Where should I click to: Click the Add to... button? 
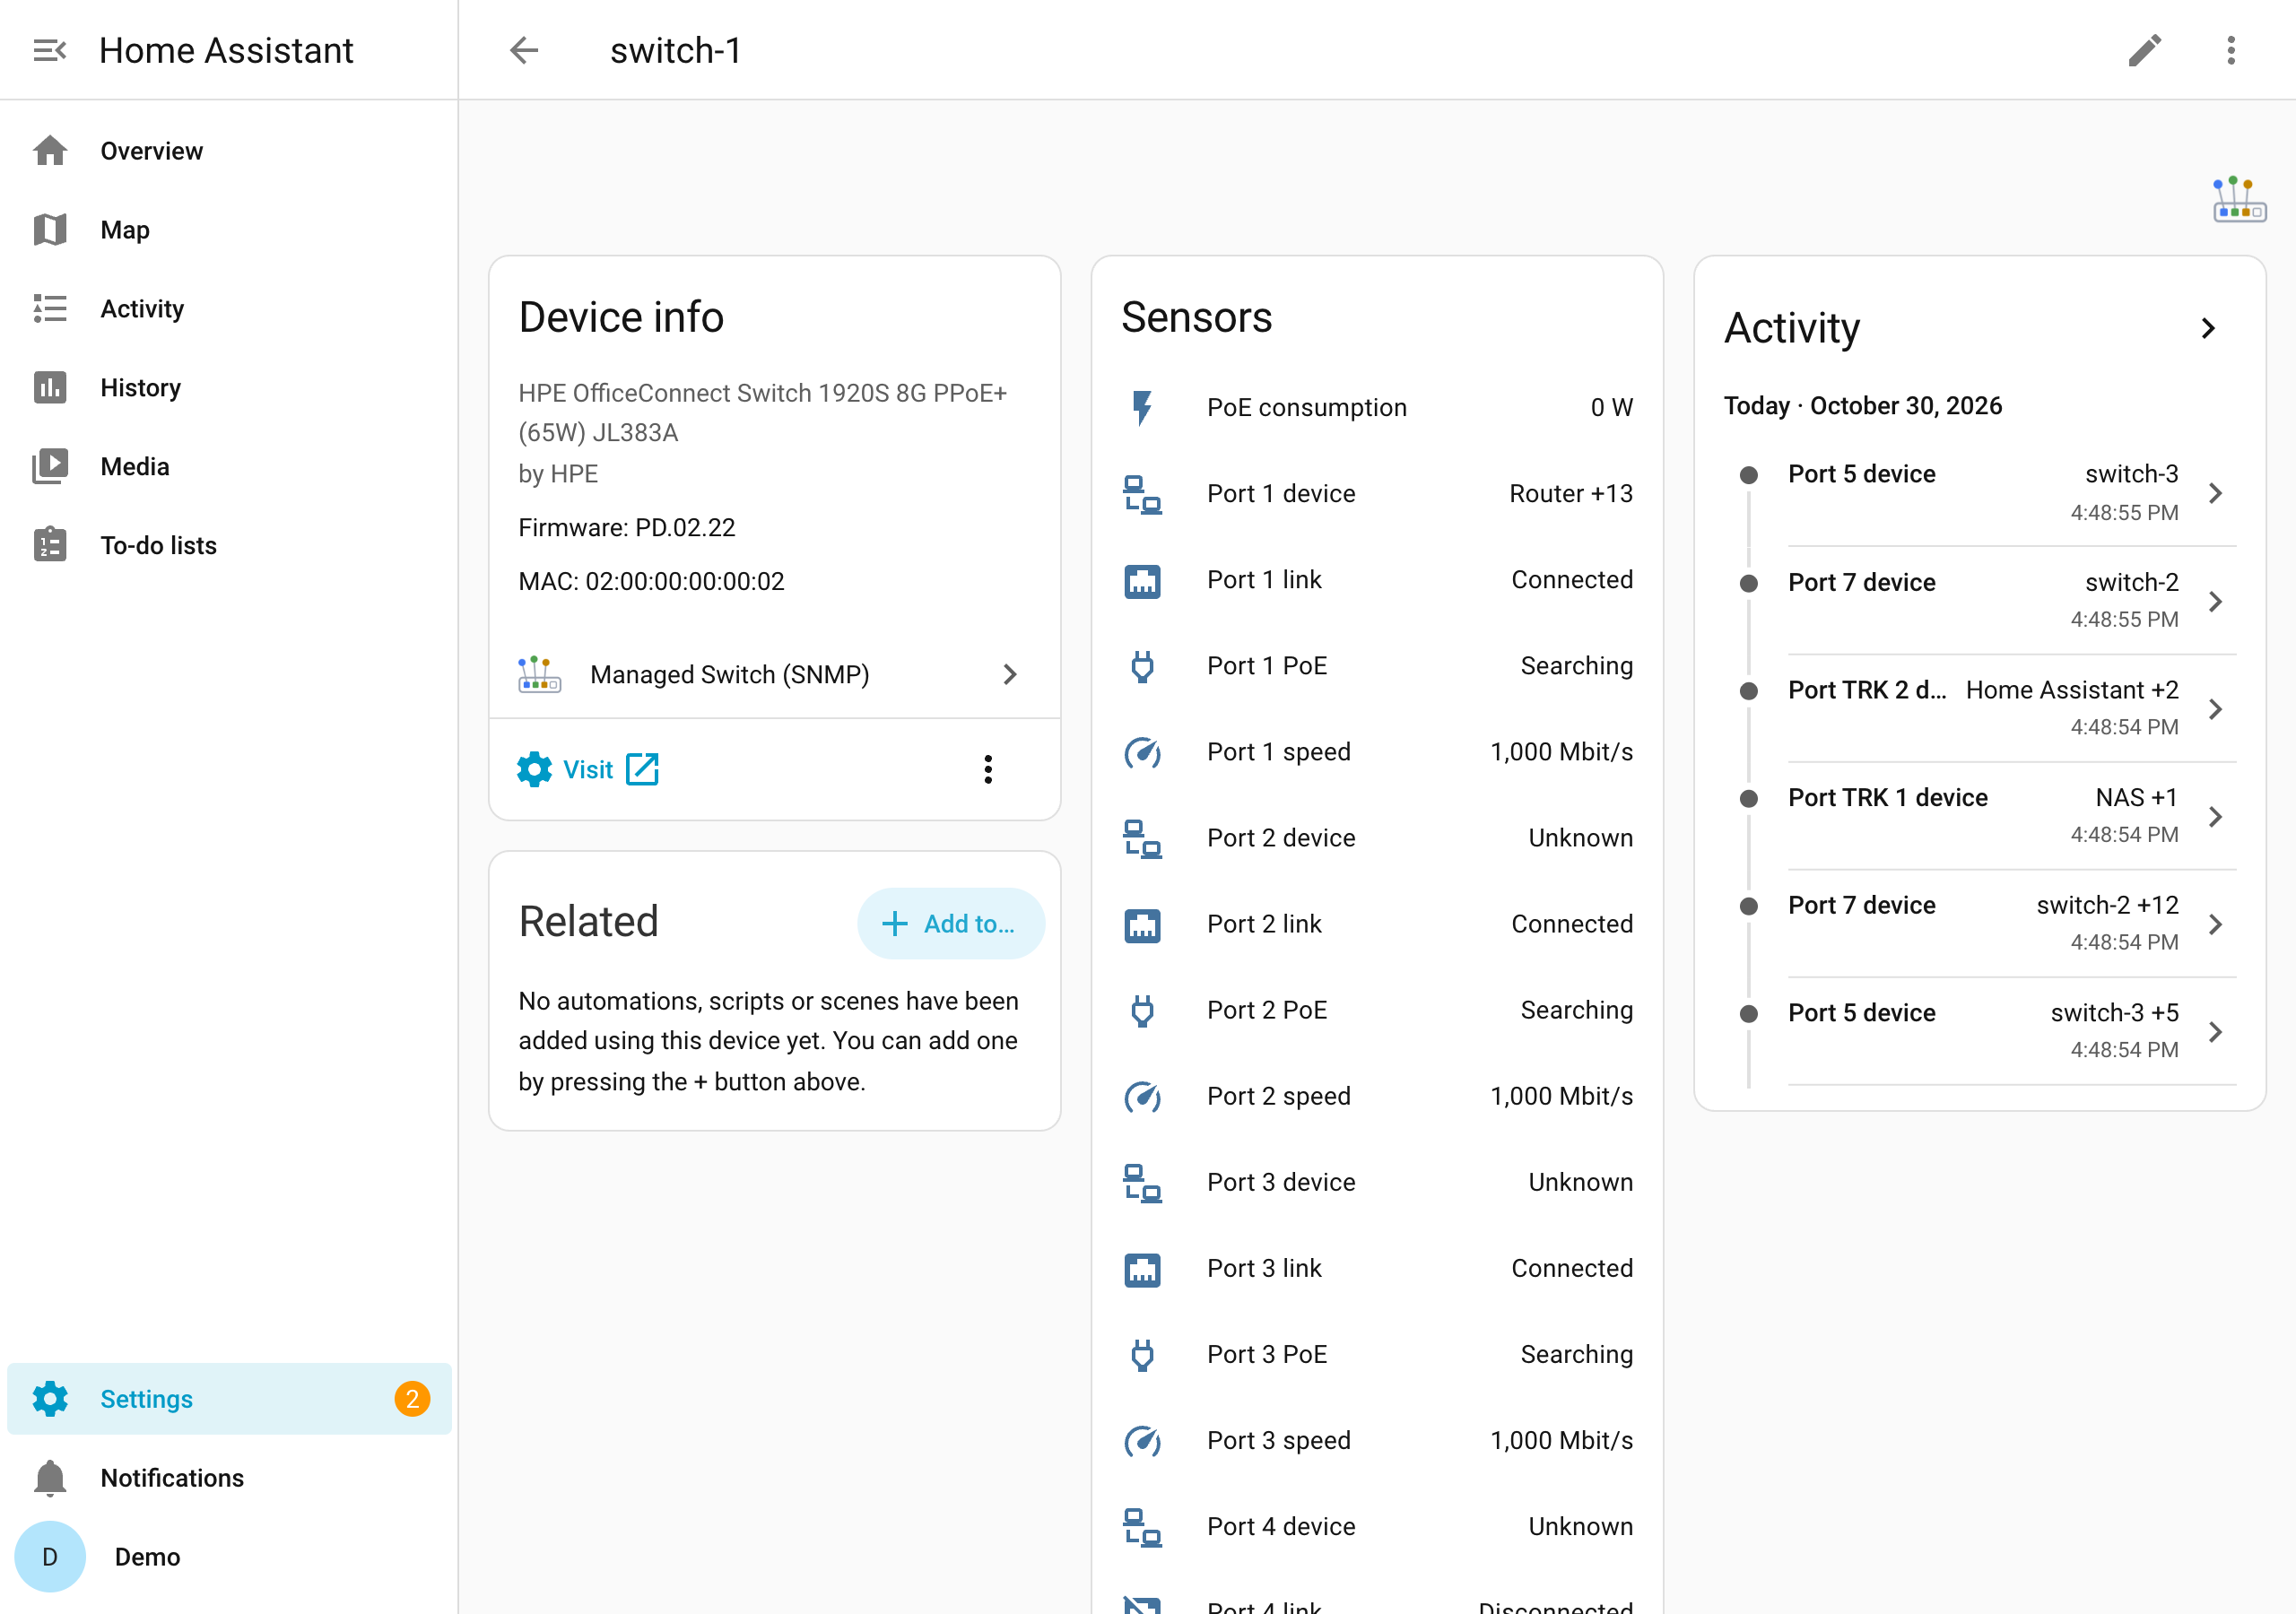tap(951, 923)
